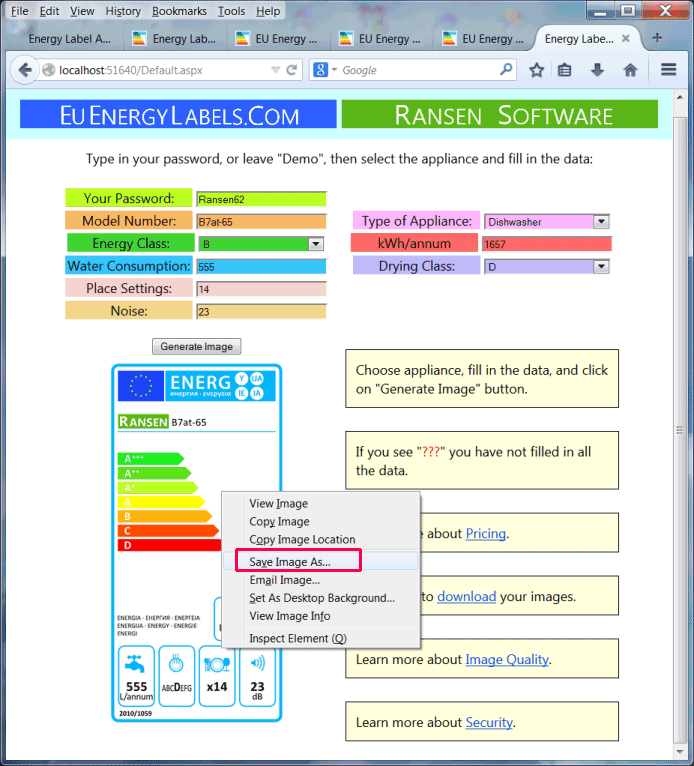This screenshot has width=694, height=766.
Task: Click the place settings x14 icon
Action: 217,676
